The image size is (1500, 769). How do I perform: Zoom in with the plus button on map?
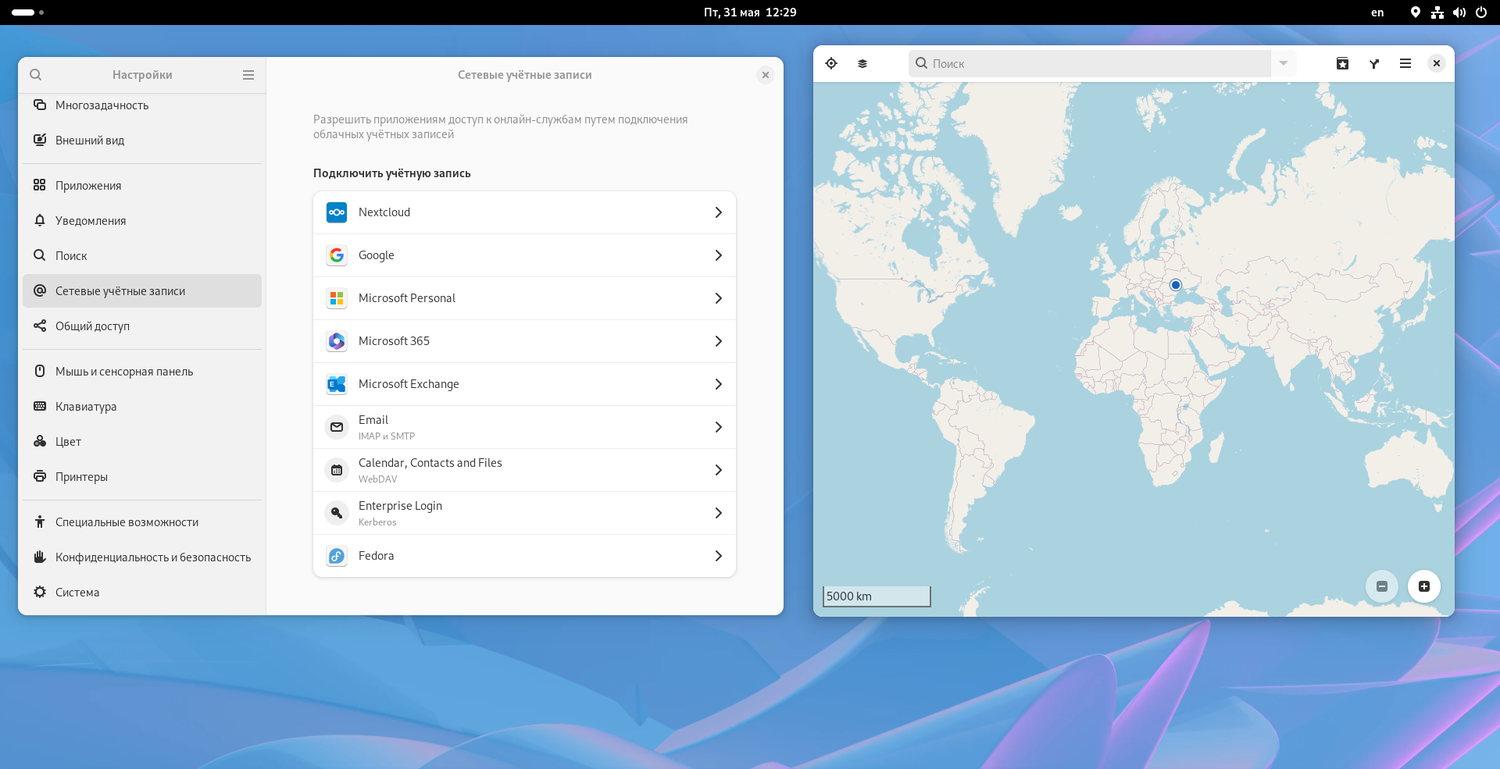(1424, 586)
